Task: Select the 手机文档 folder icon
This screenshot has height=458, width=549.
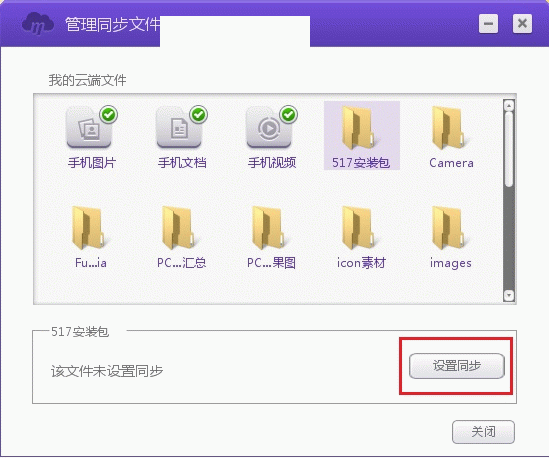Action: pos(179,127)
